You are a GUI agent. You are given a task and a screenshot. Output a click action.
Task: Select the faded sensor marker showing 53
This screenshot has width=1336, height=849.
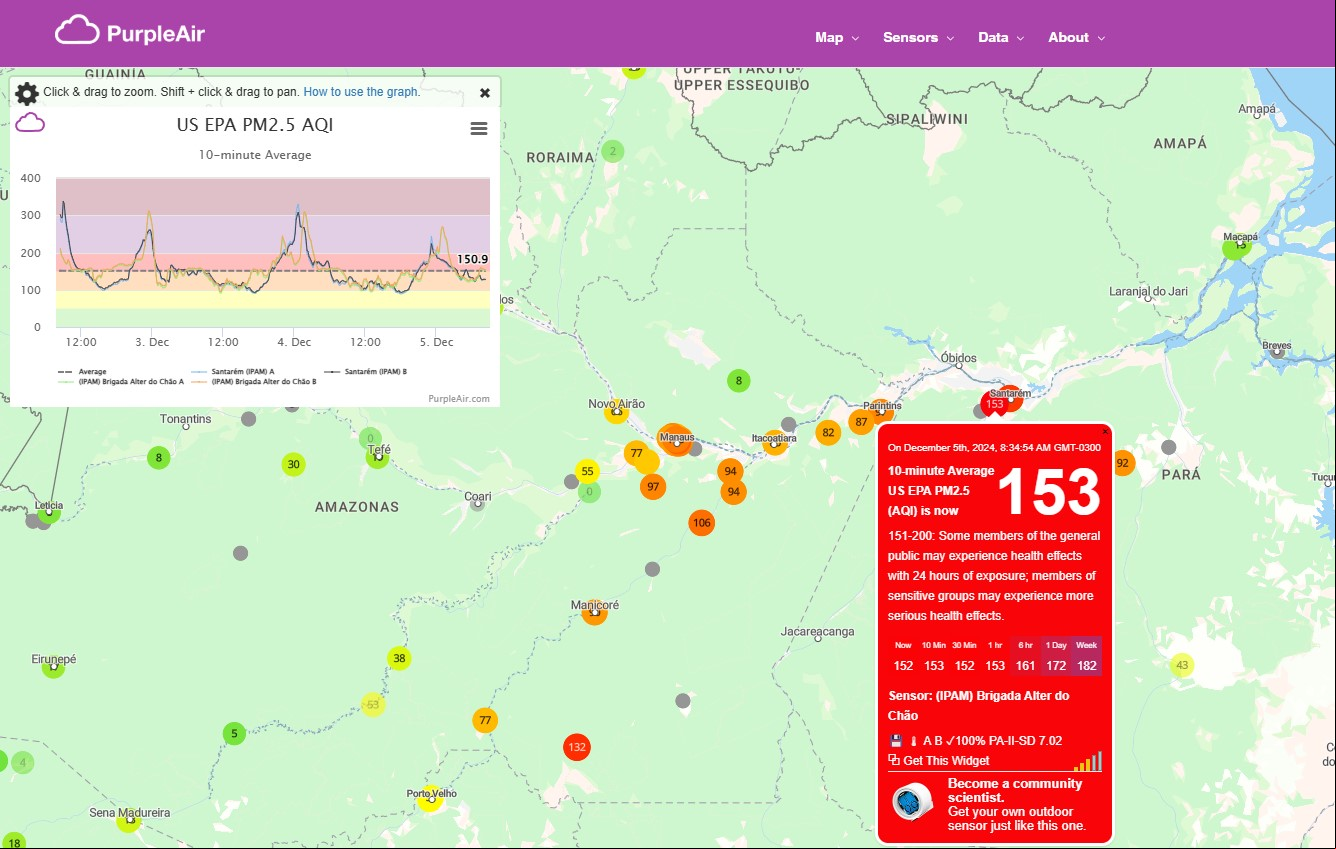point(373,704)
